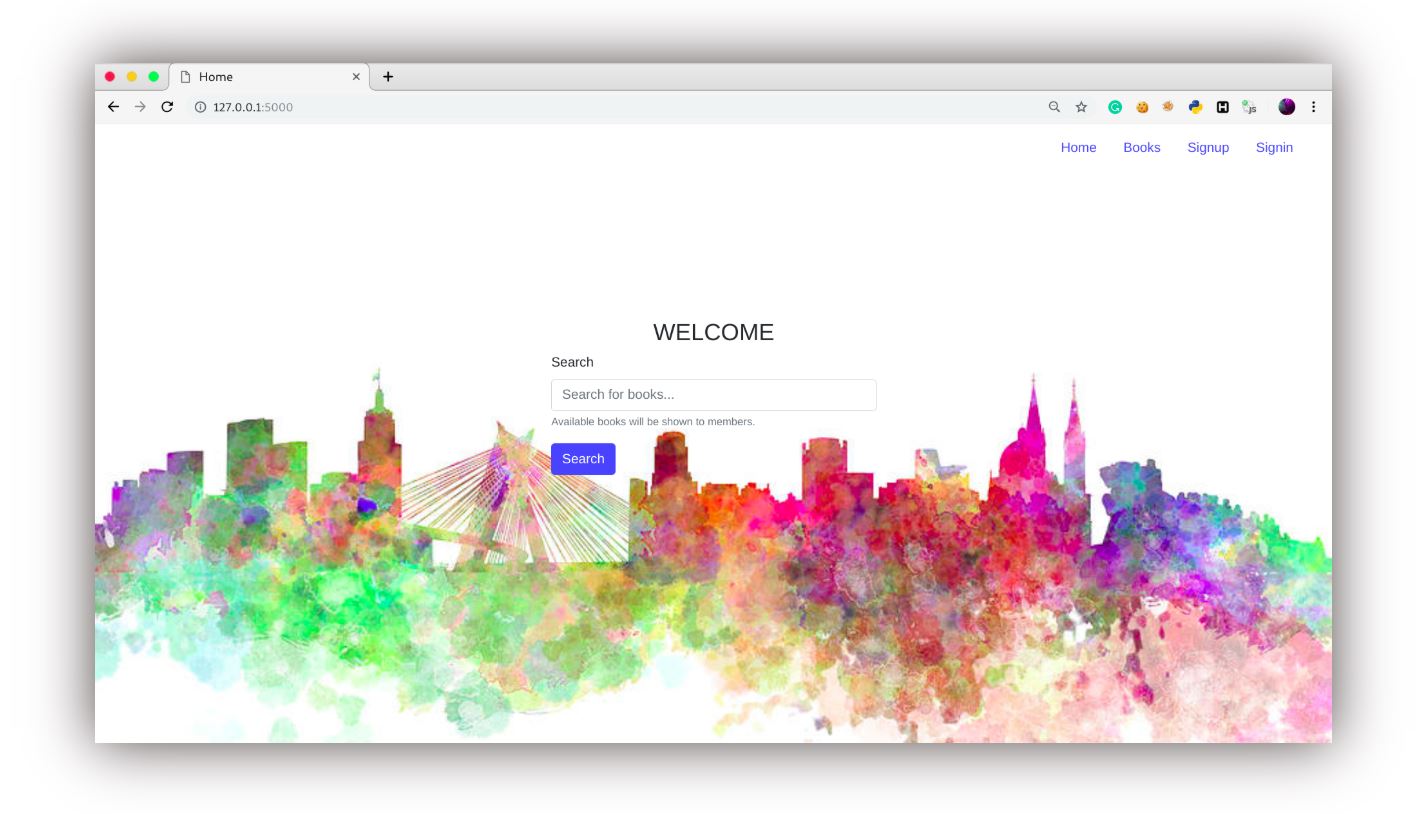The image size is (1427, 814).
Task: Open the Python extension icon
Action: tap(1195, 107)
